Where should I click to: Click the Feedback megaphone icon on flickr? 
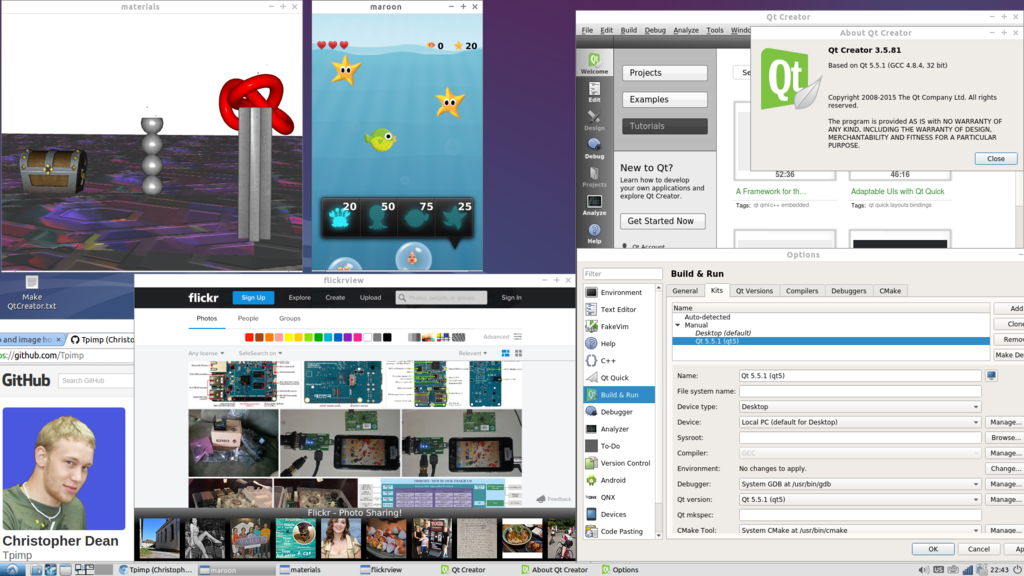click(x=541, y=499)
